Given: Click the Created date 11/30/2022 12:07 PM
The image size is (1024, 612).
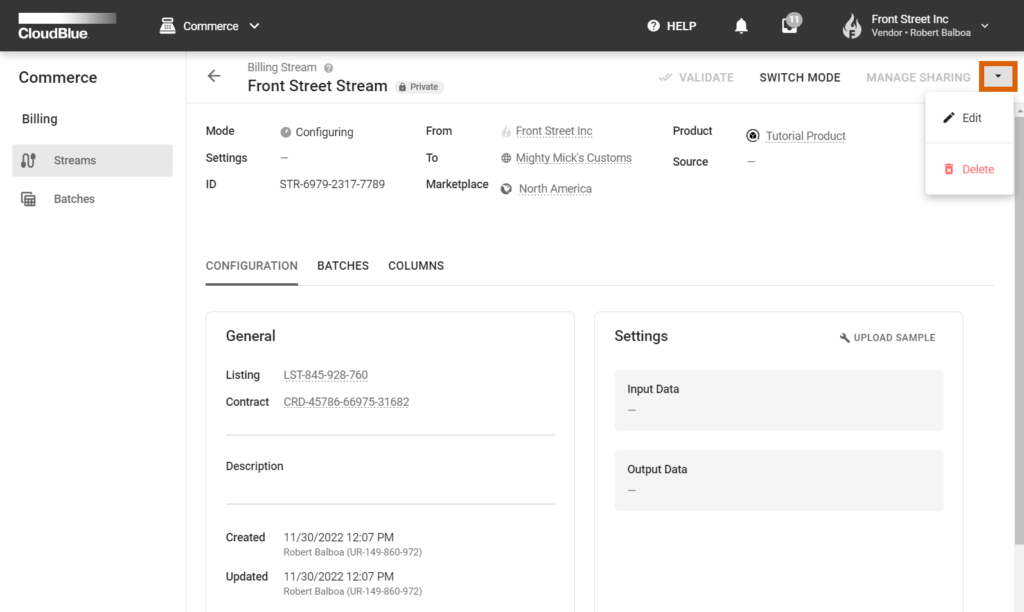Looking at the screenshot, I should [338, 538].
